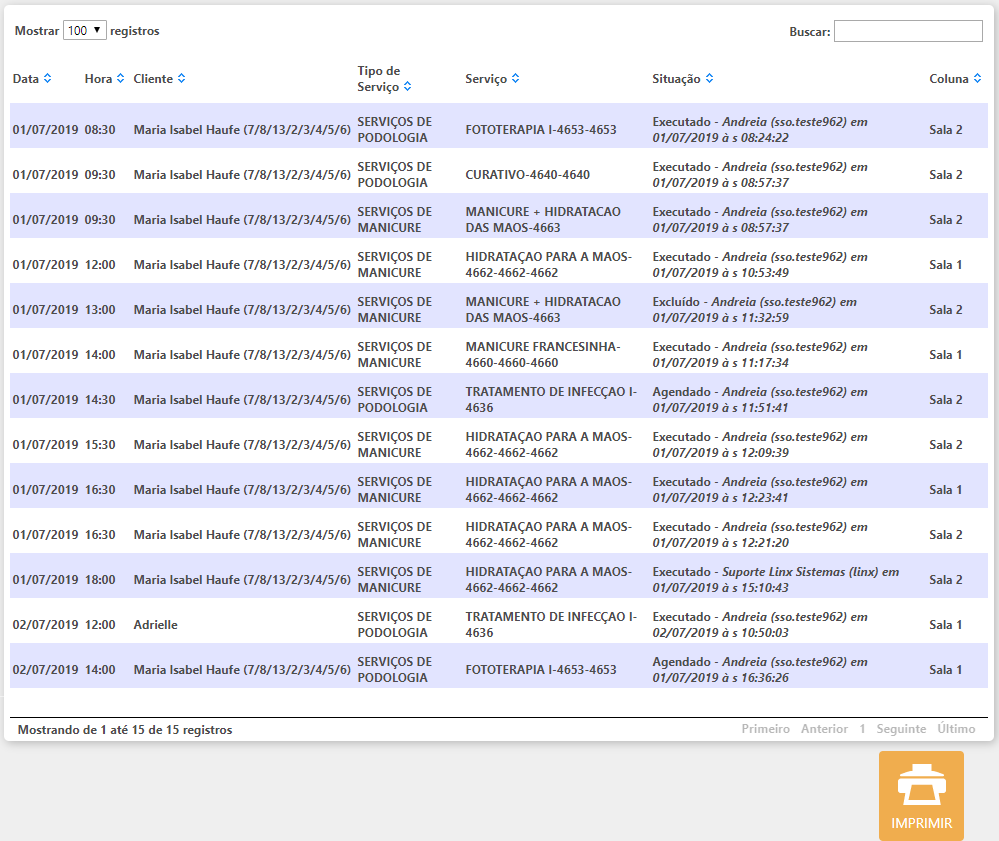Go to Primeiro page link
The height and width of the screenshot is (841, 999).
coord(765,729)
